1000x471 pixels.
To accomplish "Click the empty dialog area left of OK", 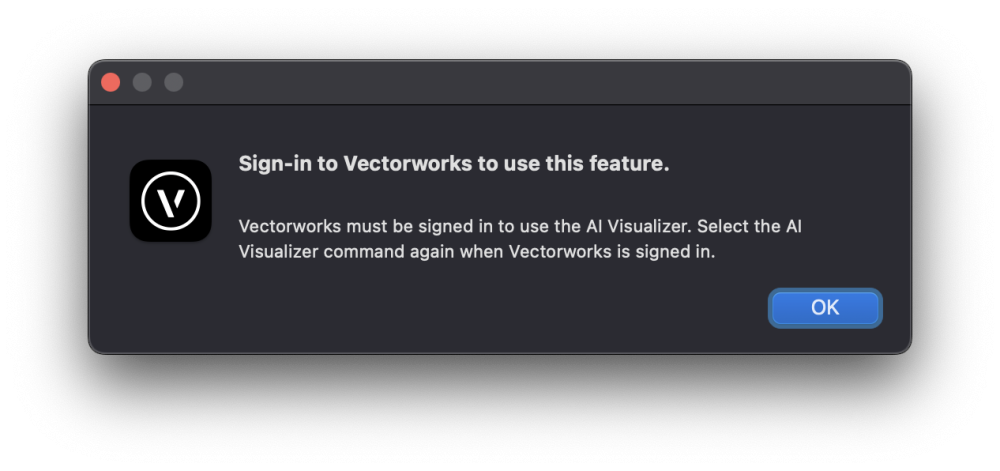I will (x=500, y=308).
